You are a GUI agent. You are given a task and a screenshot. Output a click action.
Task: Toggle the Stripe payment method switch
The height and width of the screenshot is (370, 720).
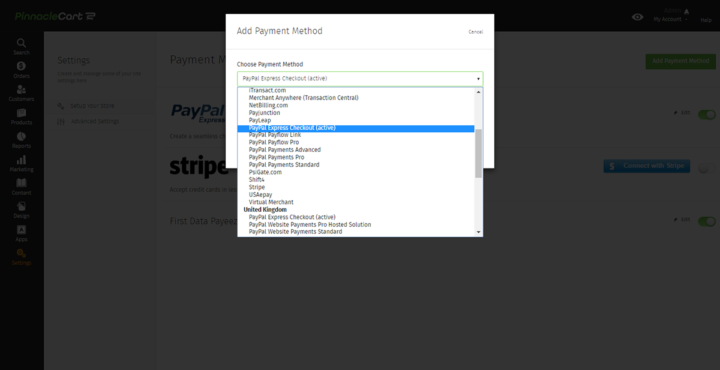(x=707, y=168)
